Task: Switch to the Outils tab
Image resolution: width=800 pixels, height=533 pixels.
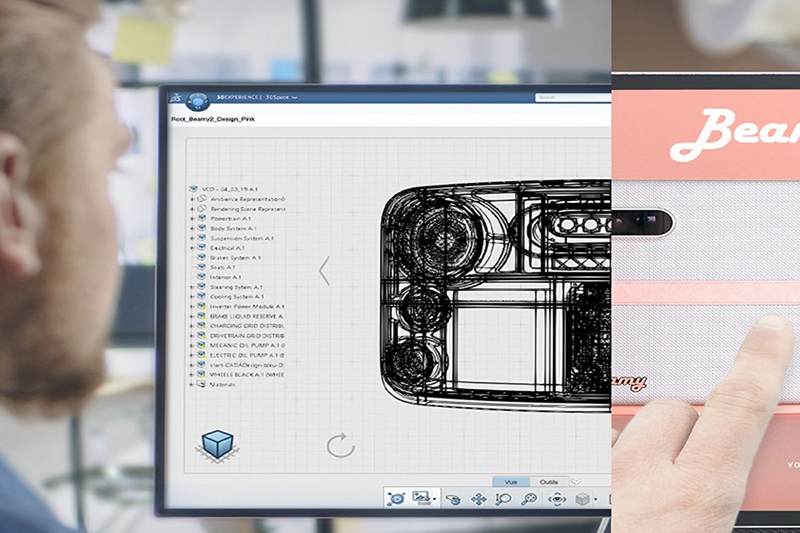Action: click(549, 482)
